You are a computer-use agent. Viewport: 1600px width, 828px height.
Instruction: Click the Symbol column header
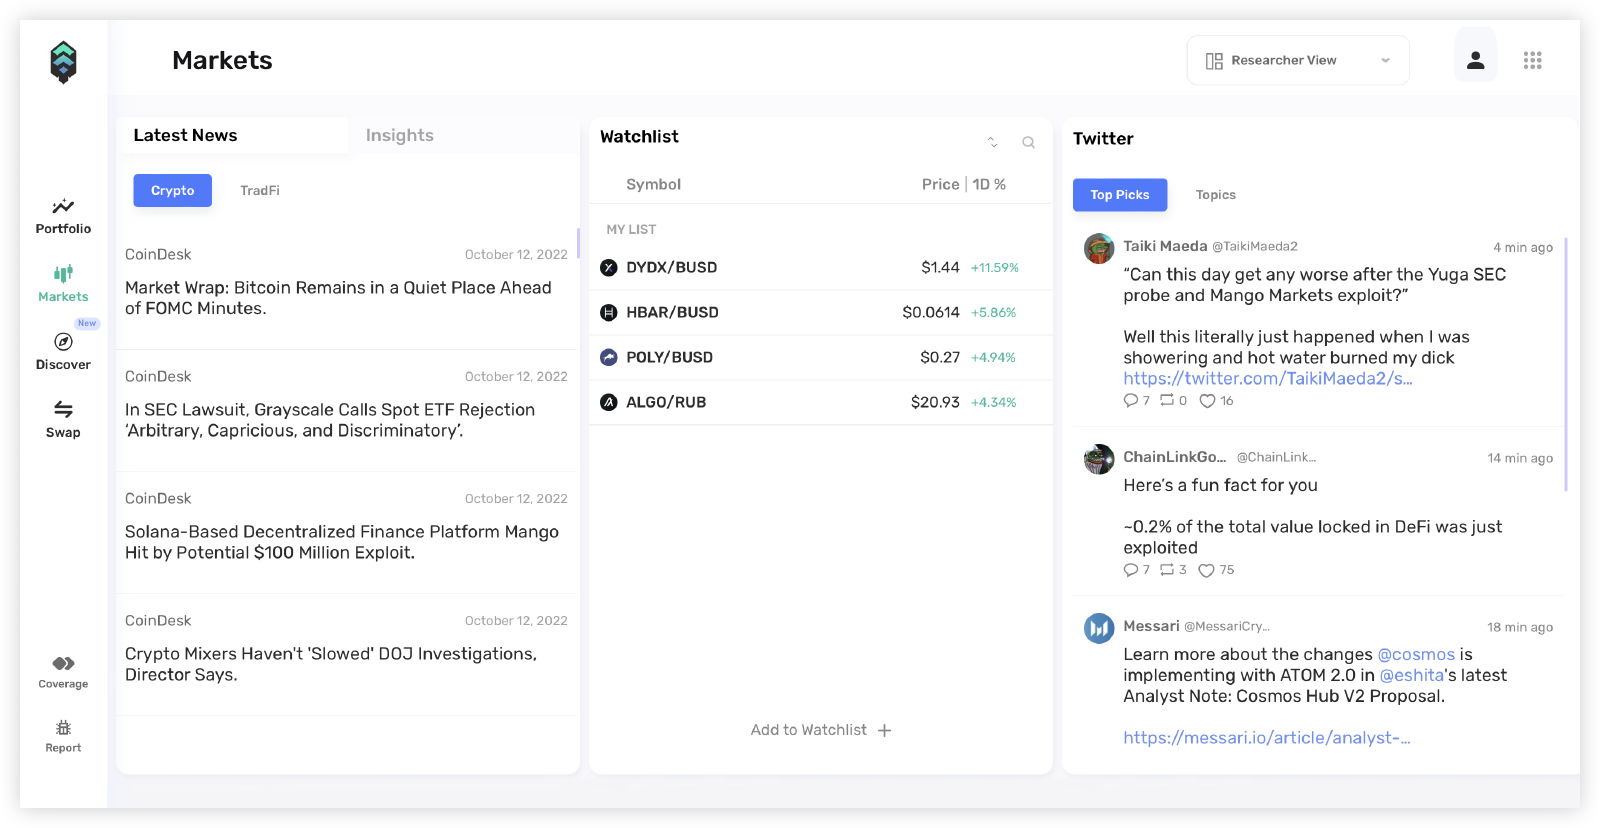[x=653, y=184]
